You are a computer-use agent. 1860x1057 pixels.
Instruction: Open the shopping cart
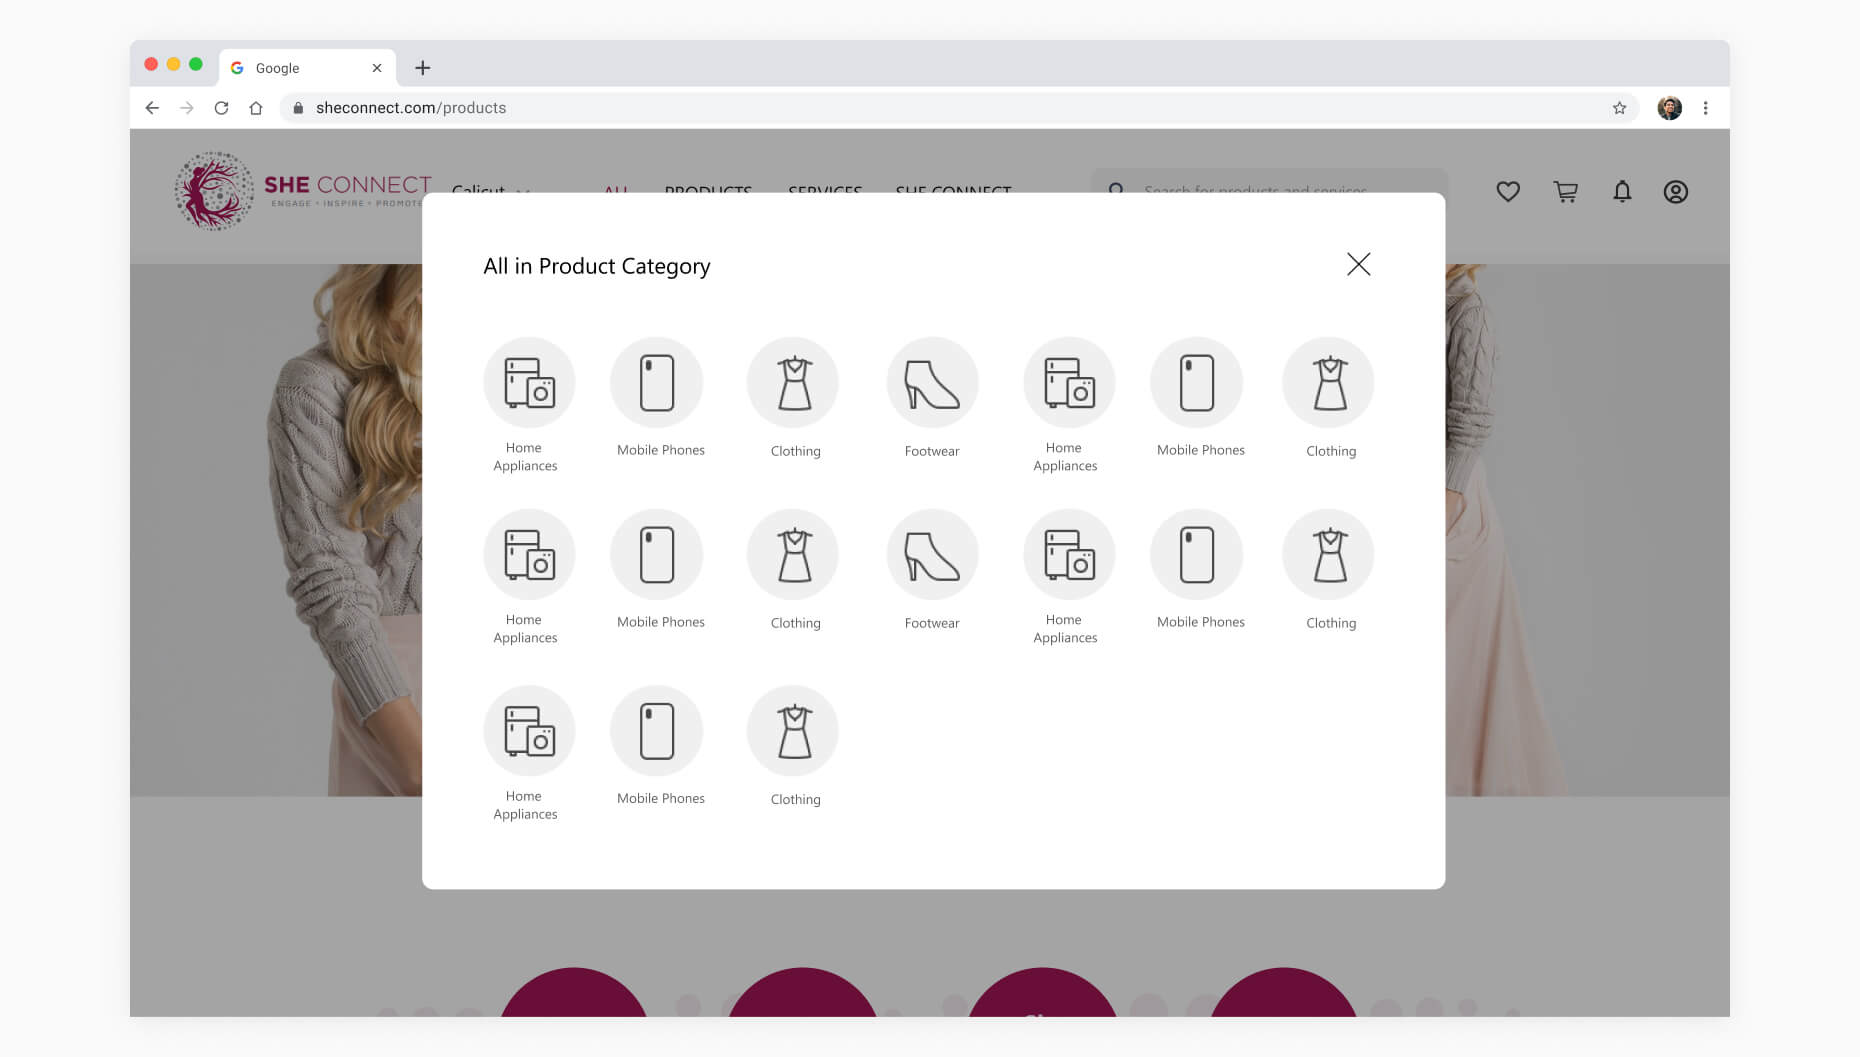click(x=1566, y=191)
